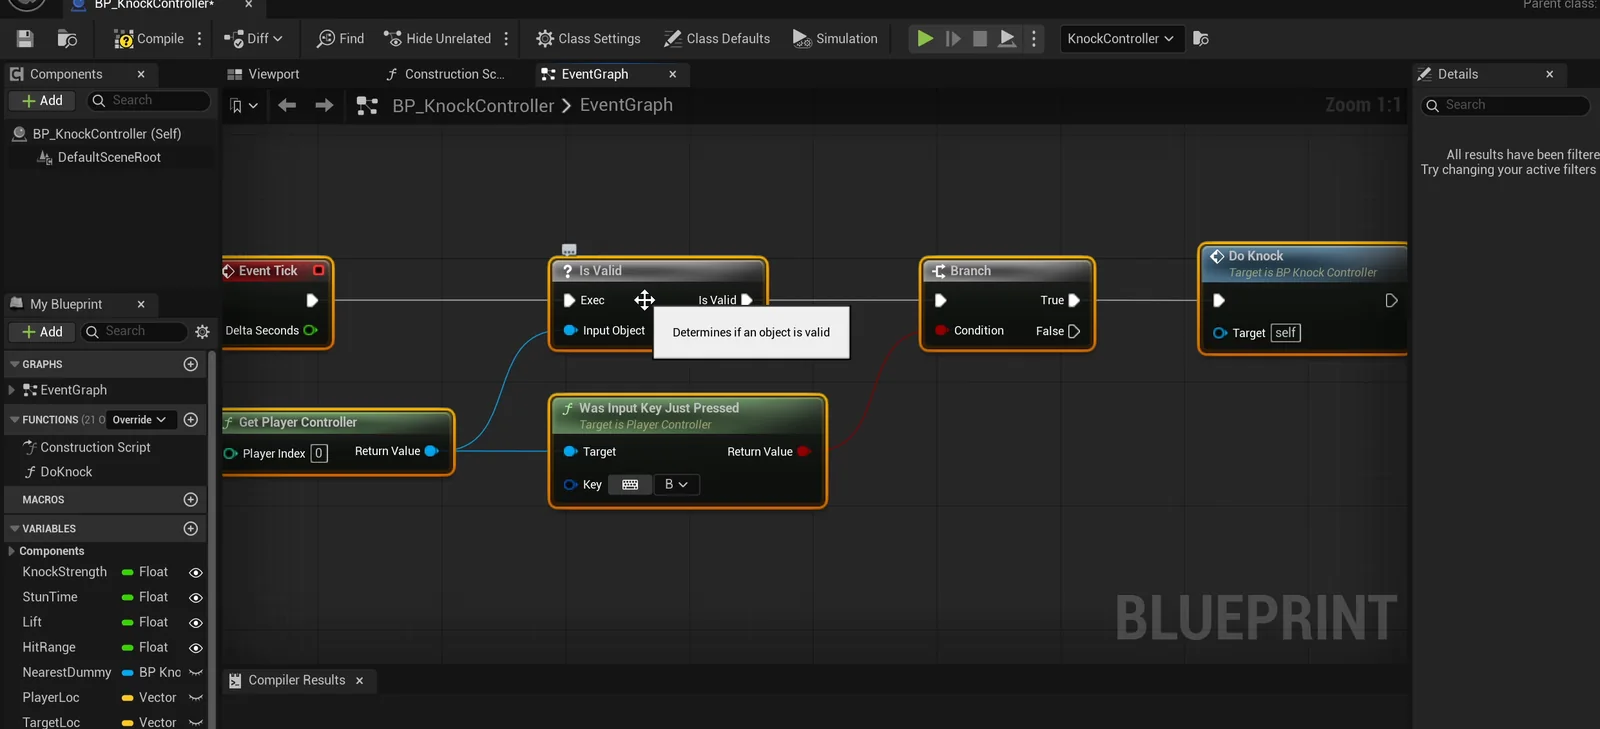The image size is (1600, 729).
Task: Select the DoKnock function
Action: 66,472
